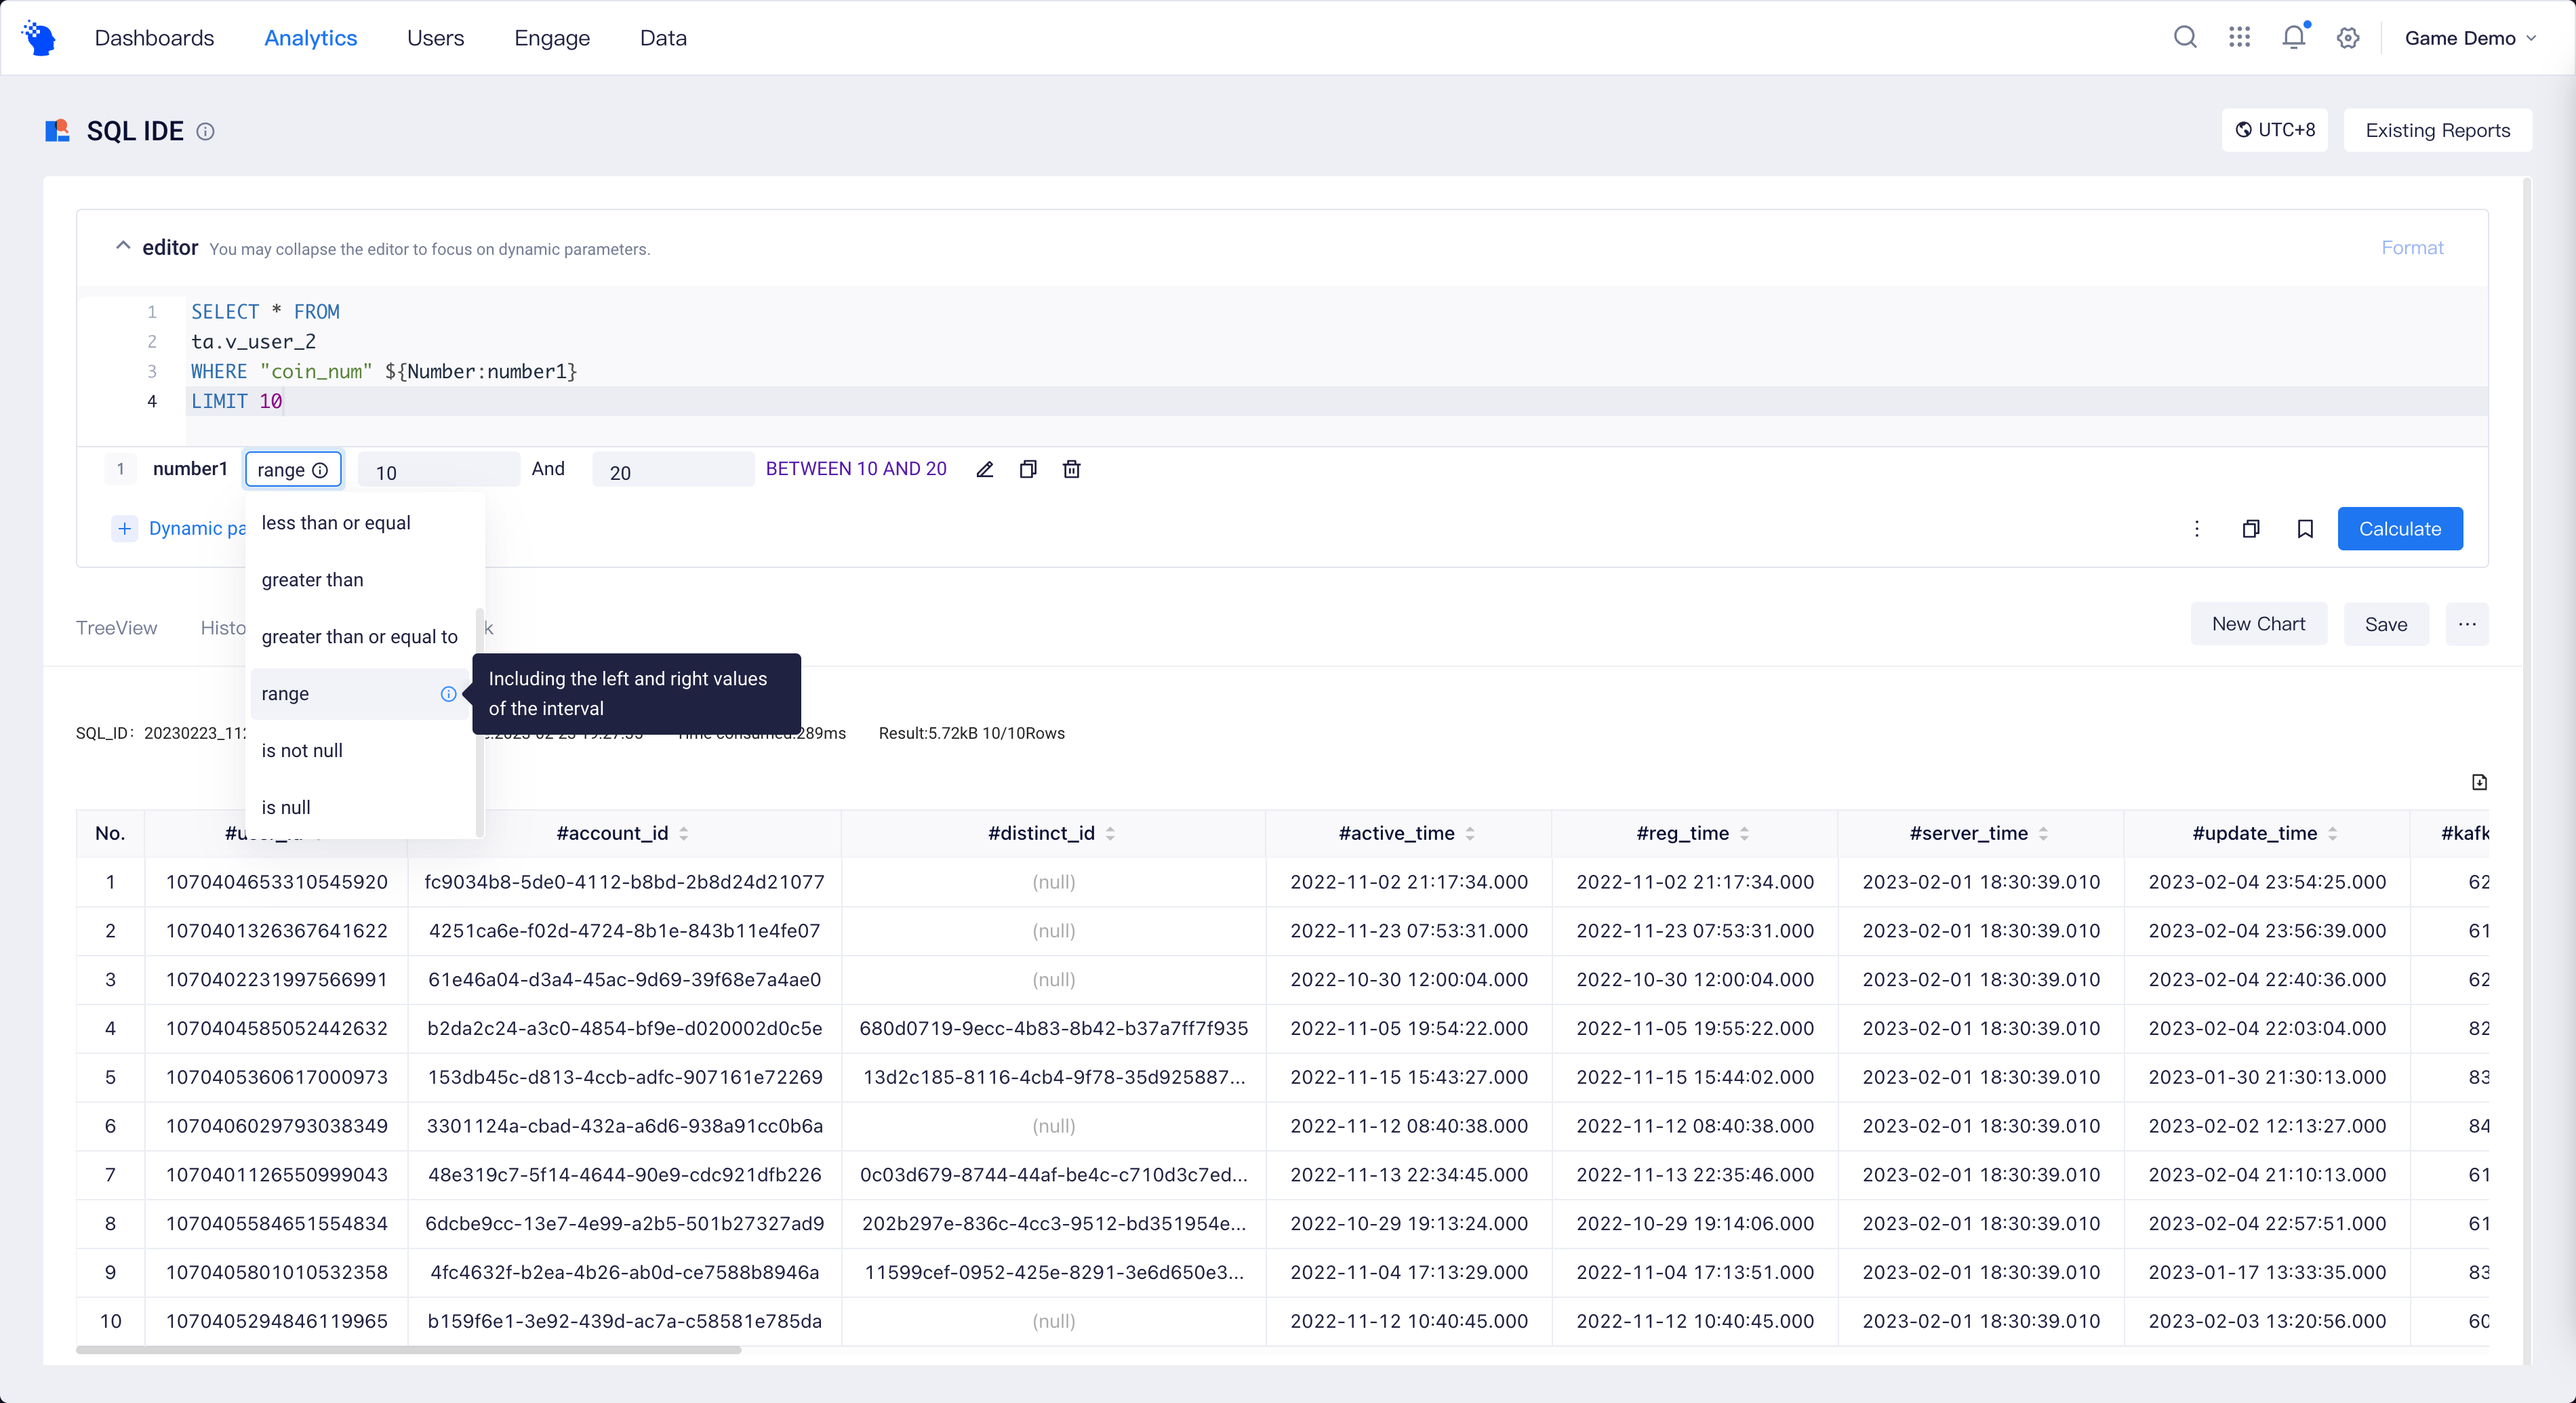The width and height of the screenshot is (2576, 1403).
Task: Click 'Result:5.72kB 10/10Rows' status text
Action: point(971,733)
